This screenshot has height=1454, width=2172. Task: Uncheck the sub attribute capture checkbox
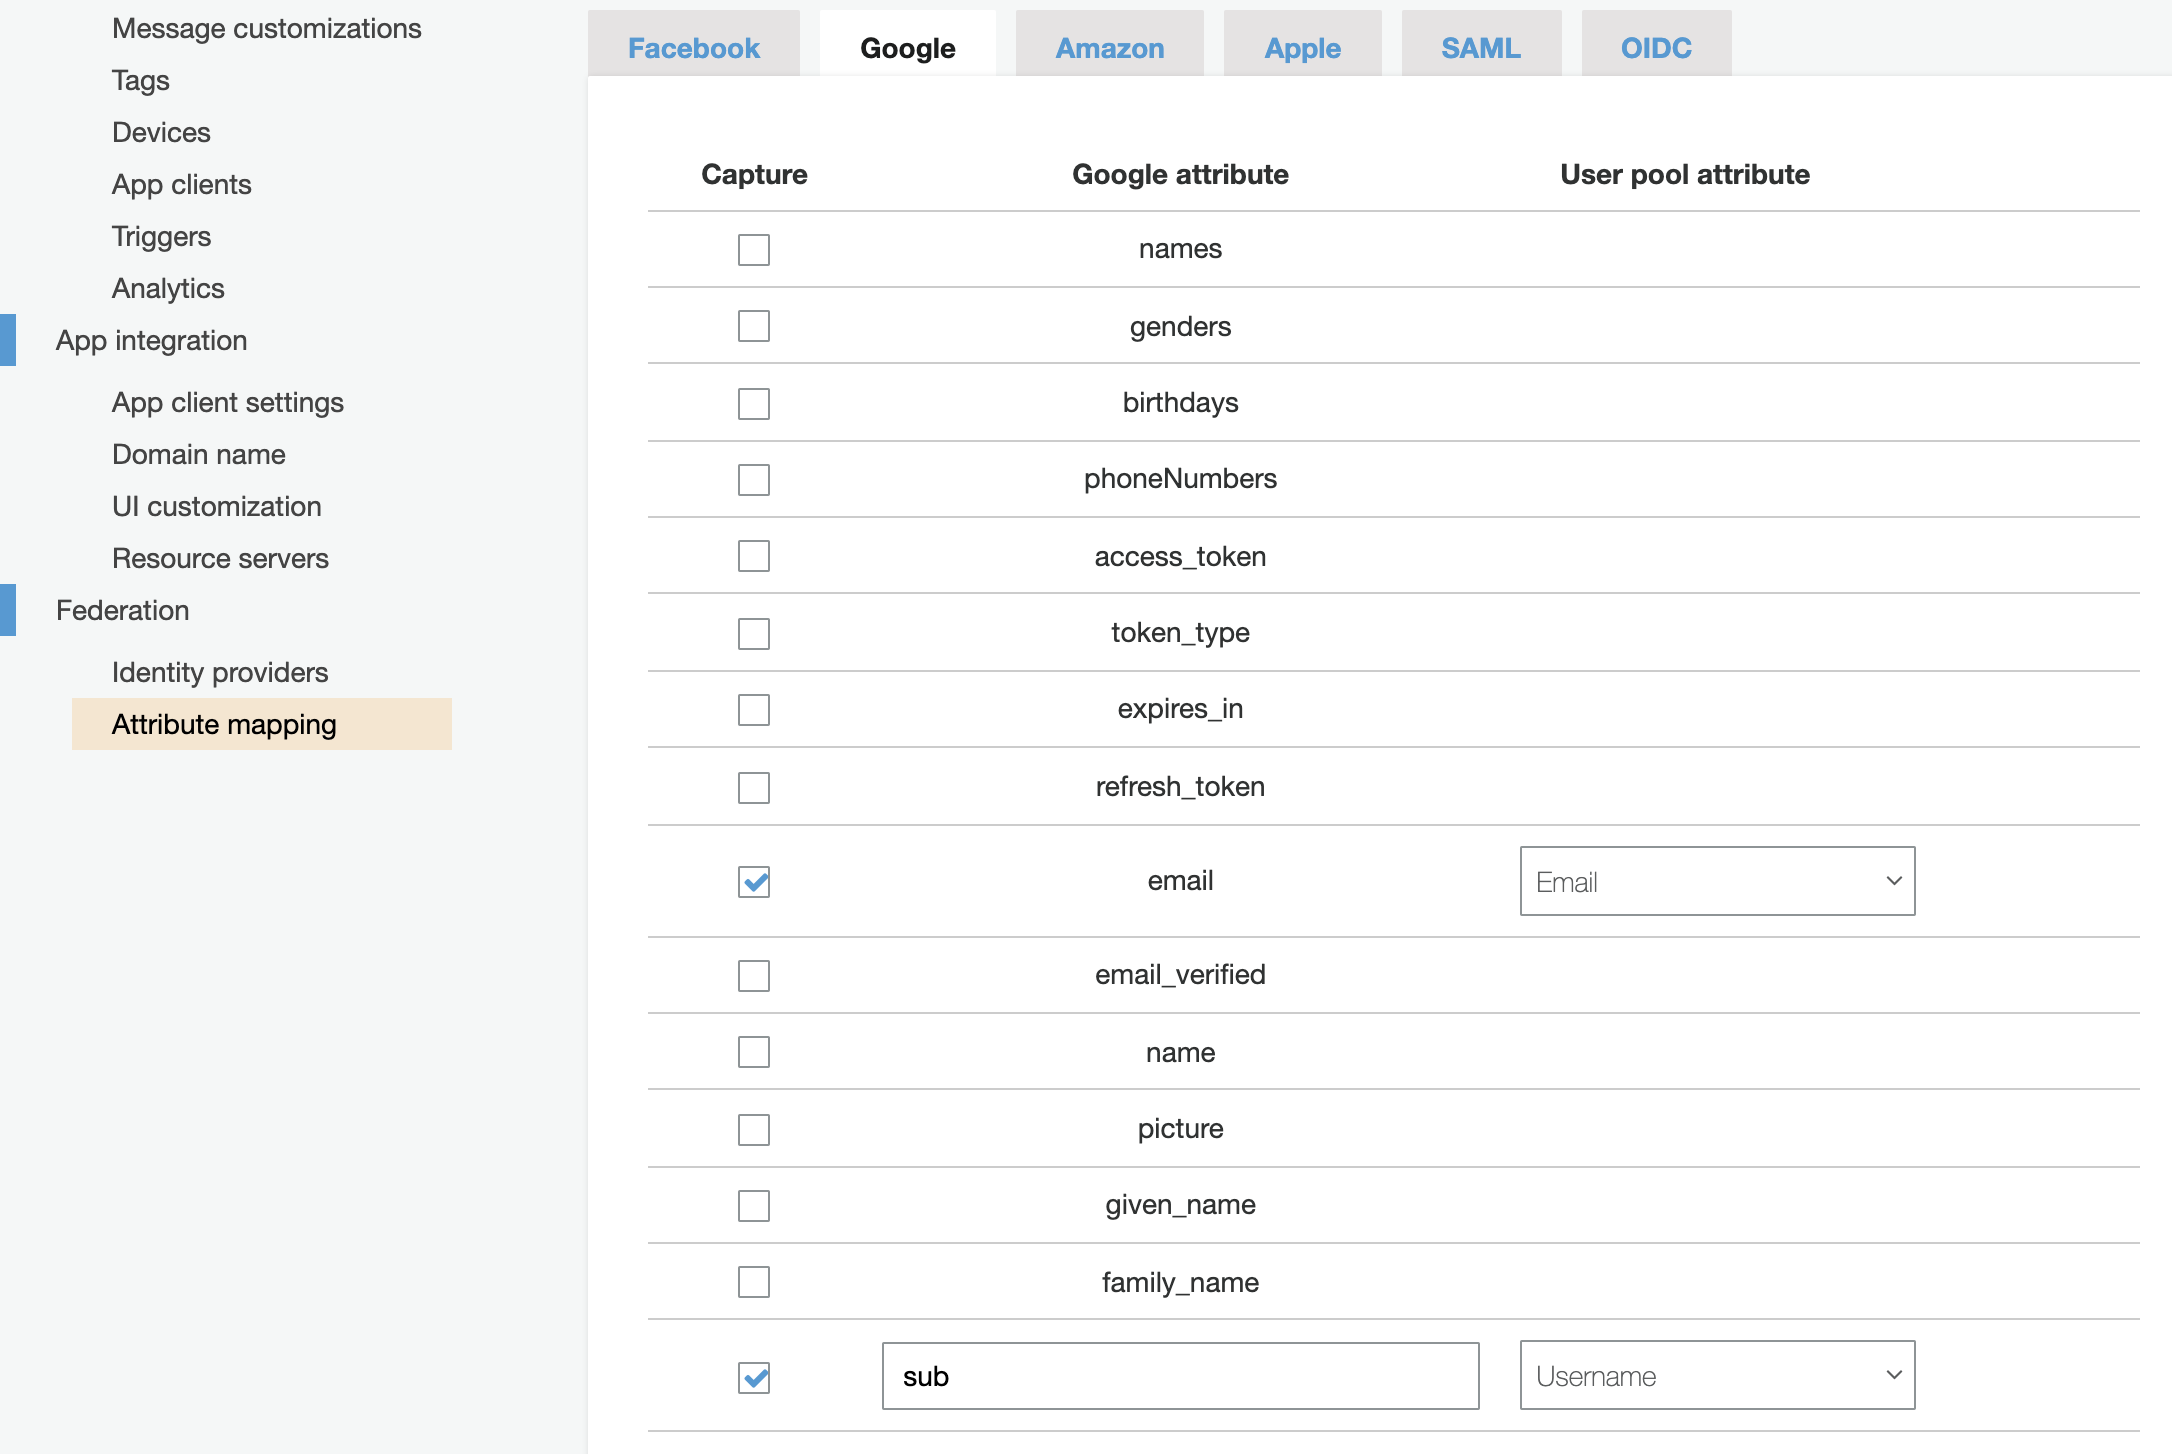(753, 1378)
